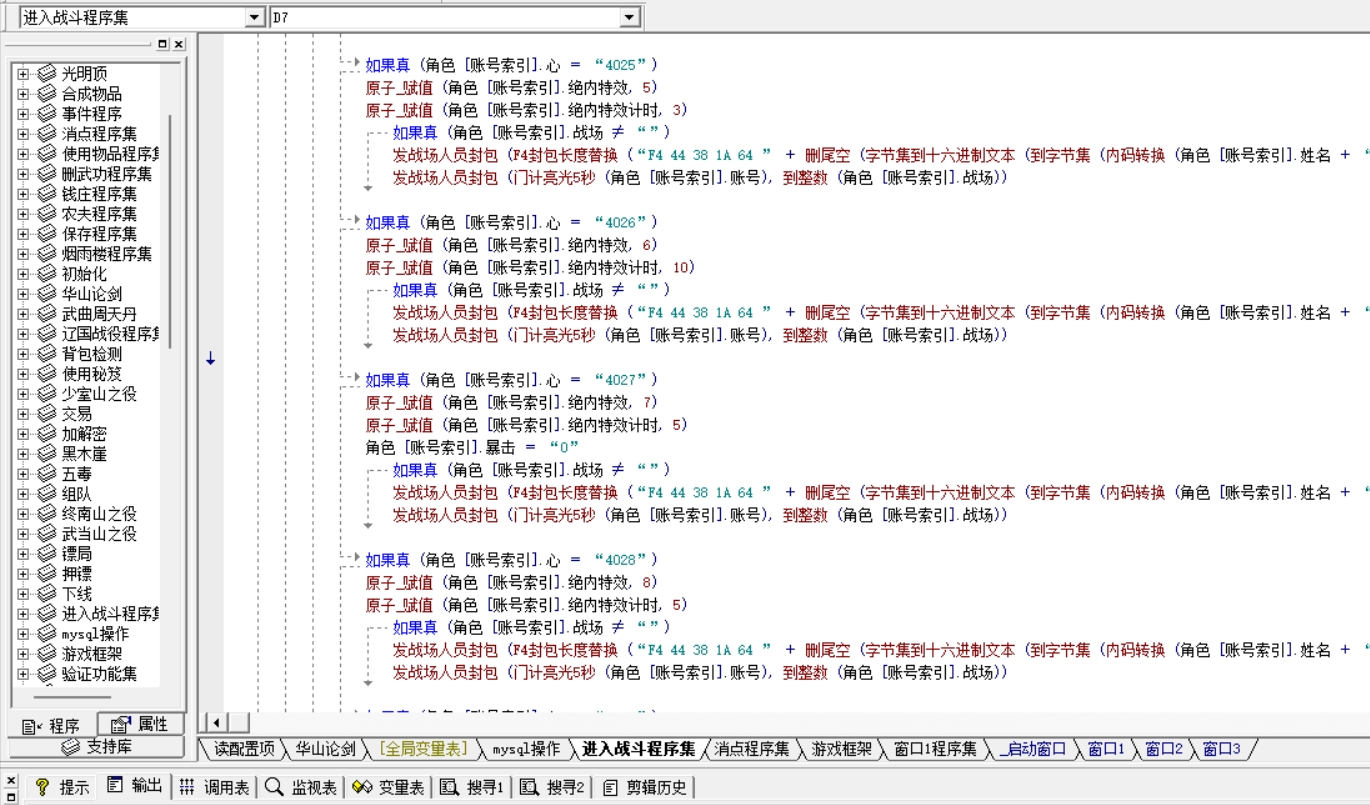The height and width of the screenshot is (805, 1370).
Task: Switch to the 支持库 library panel
Action: pos(97,747)
